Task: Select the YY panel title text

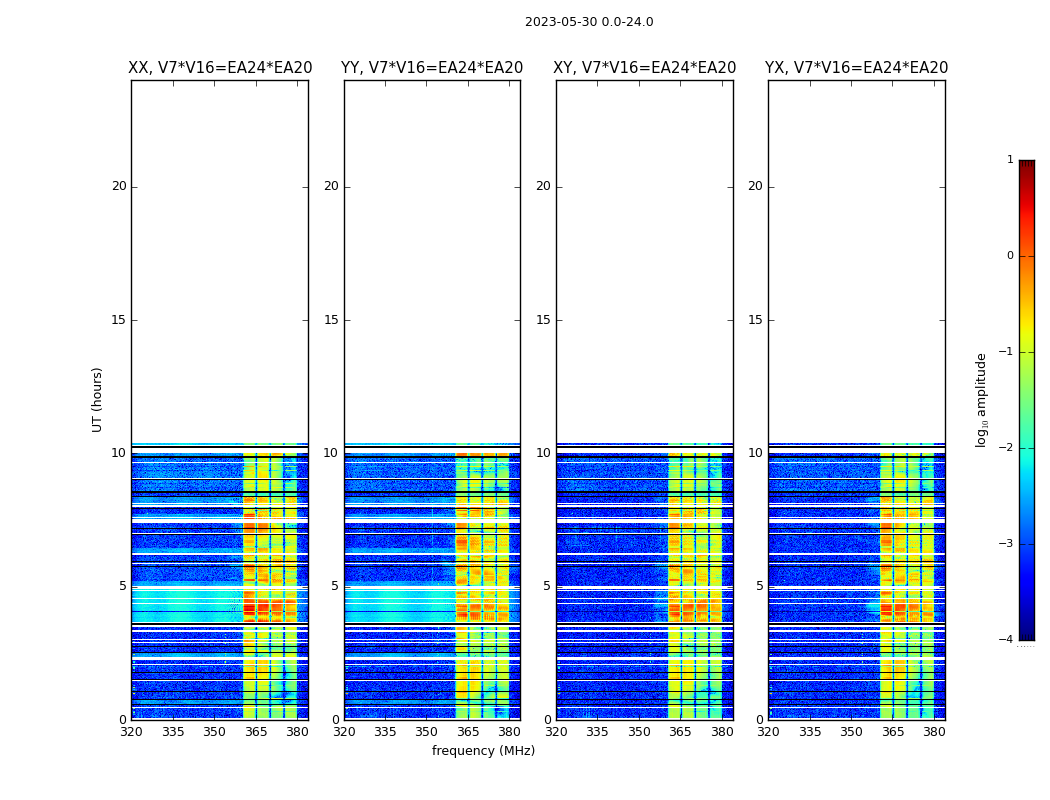Action: tap(432, 68)
